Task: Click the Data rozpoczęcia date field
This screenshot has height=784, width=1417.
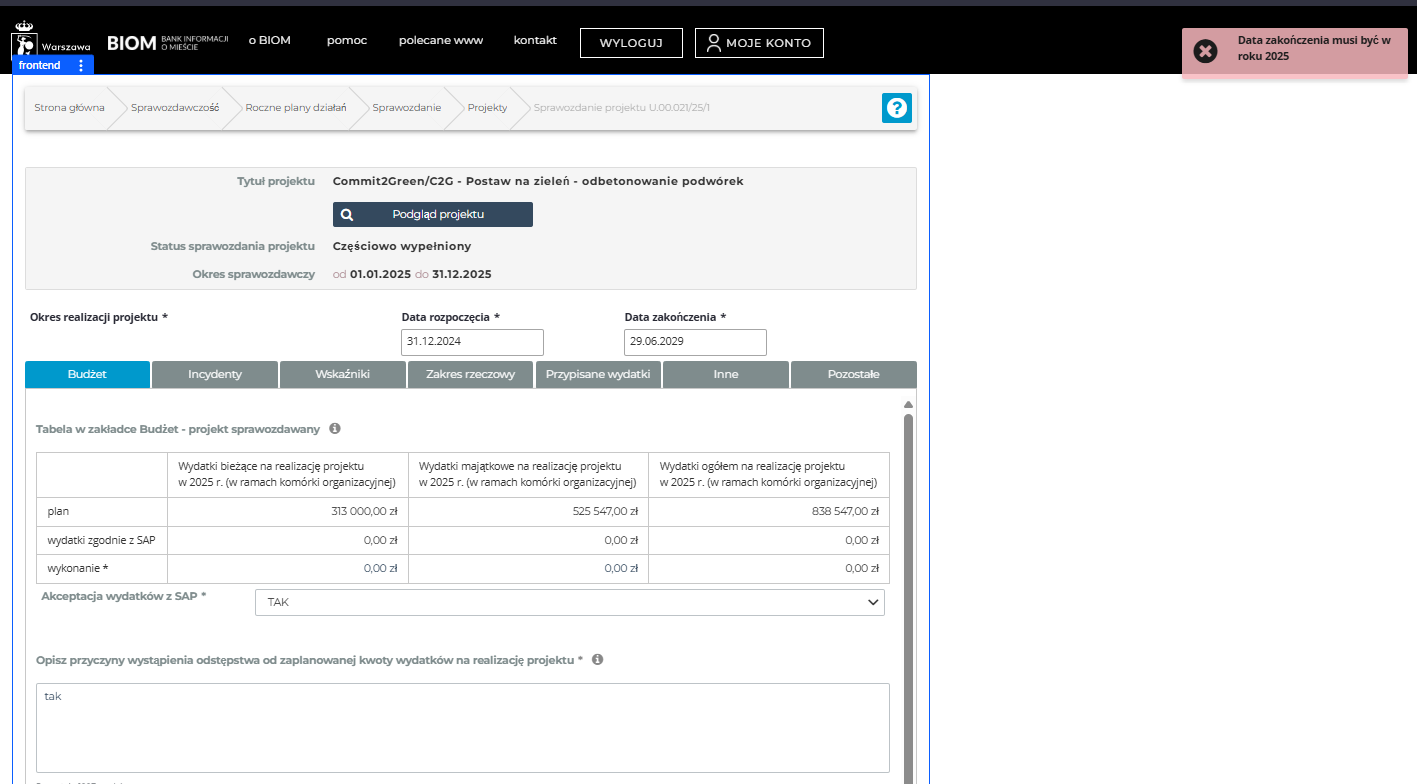Action: tap(472, 342)
